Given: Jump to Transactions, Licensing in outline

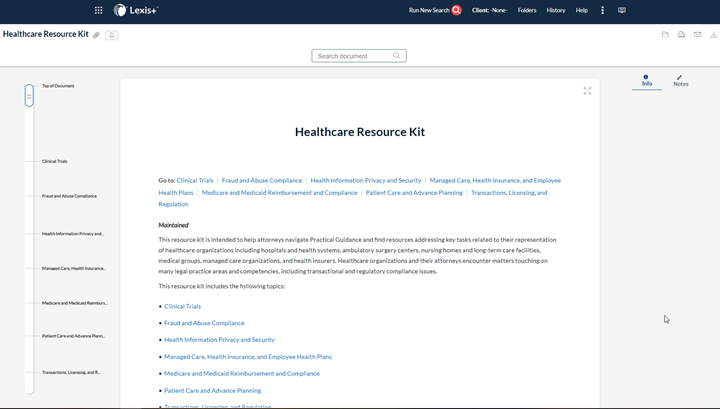Looking at the screenshot, I should pos(71,372).
